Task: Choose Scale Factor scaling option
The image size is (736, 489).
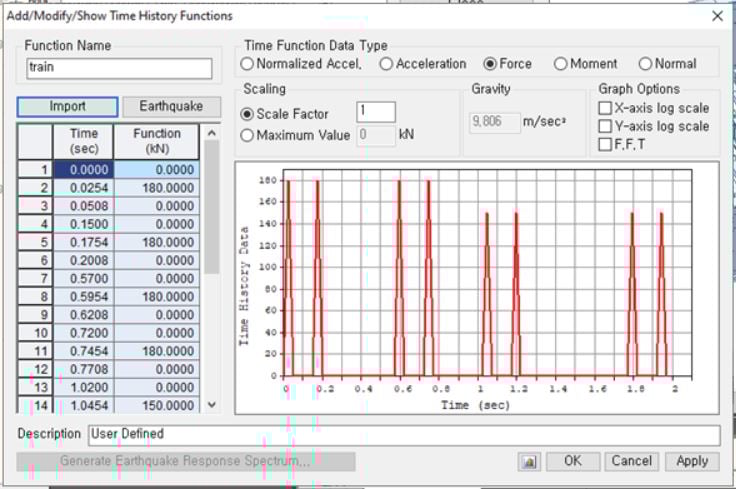Action: tap(284, 114)
